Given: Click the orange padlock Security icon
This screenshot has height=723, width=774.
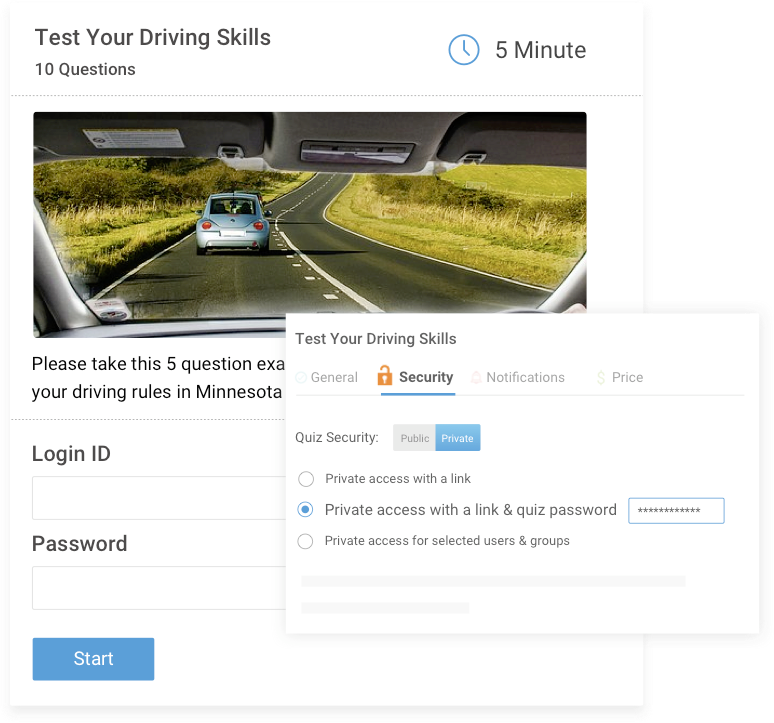Looking at the screenshot, I should (x=385, y=376).
